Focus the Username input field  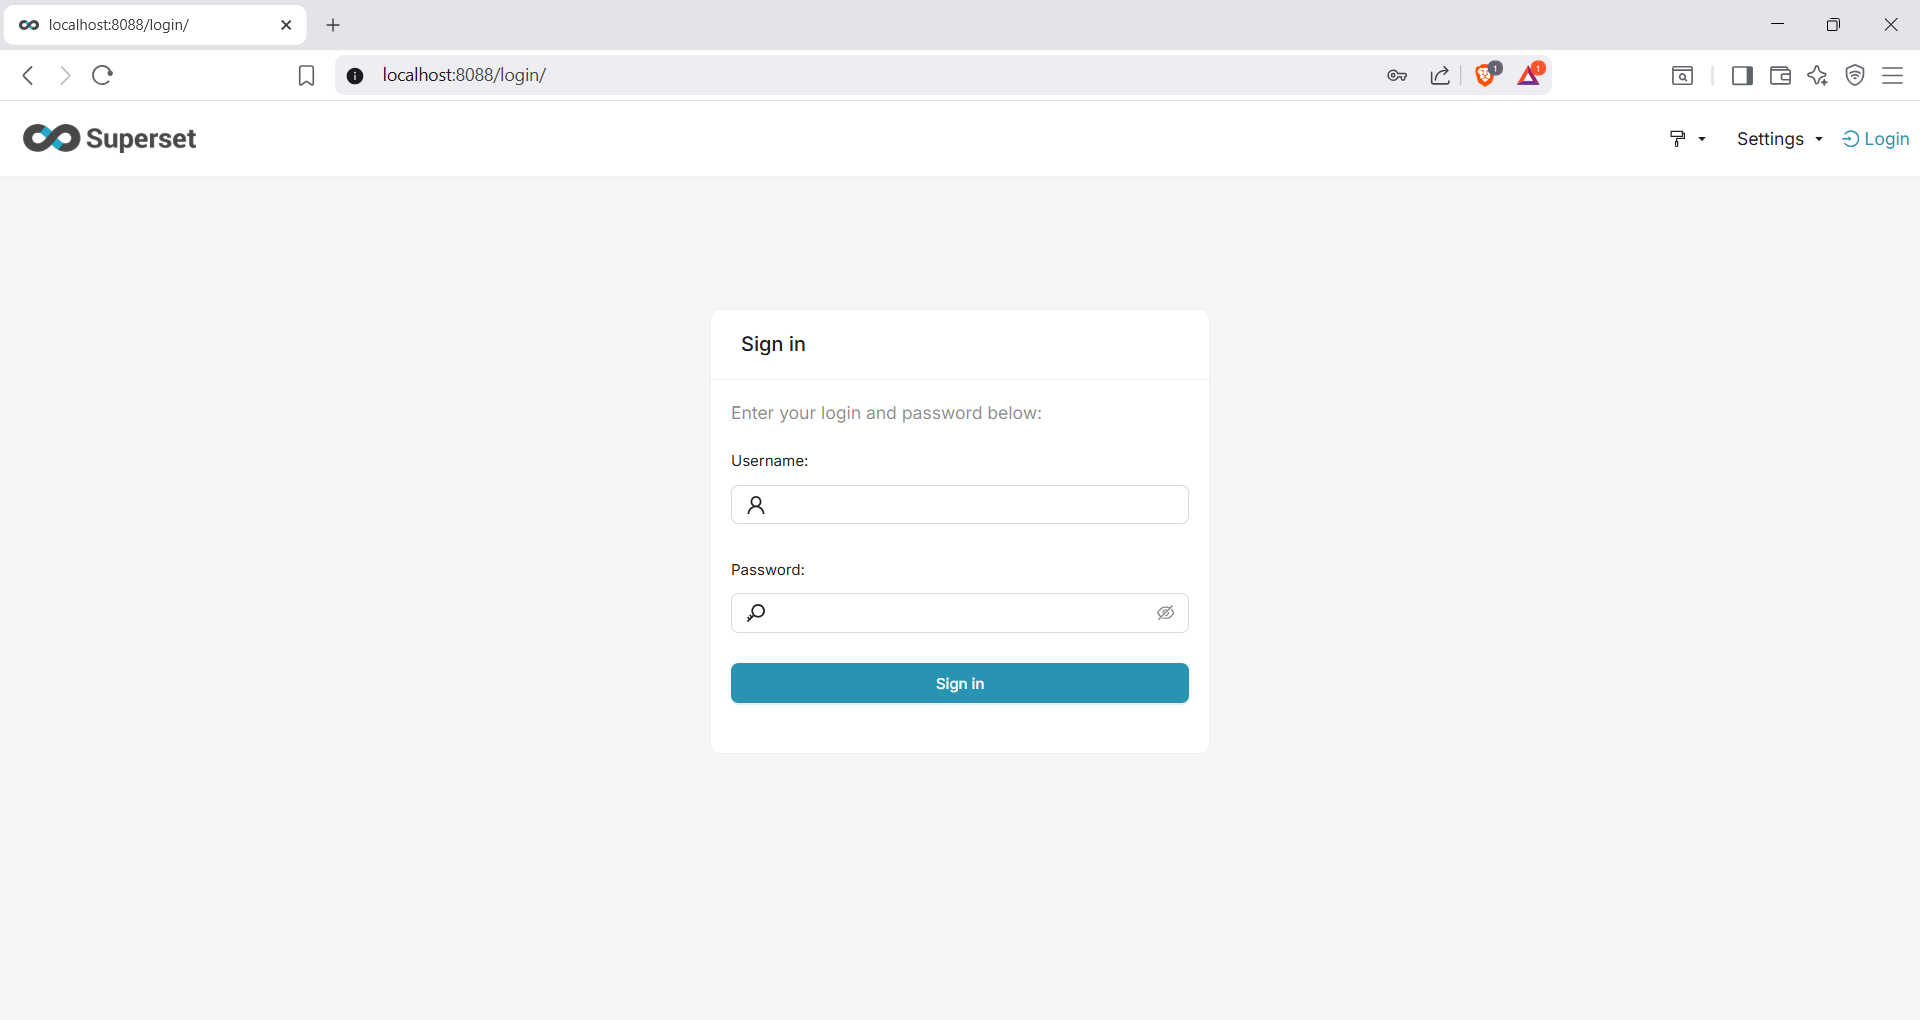click(x=960, y=504)
